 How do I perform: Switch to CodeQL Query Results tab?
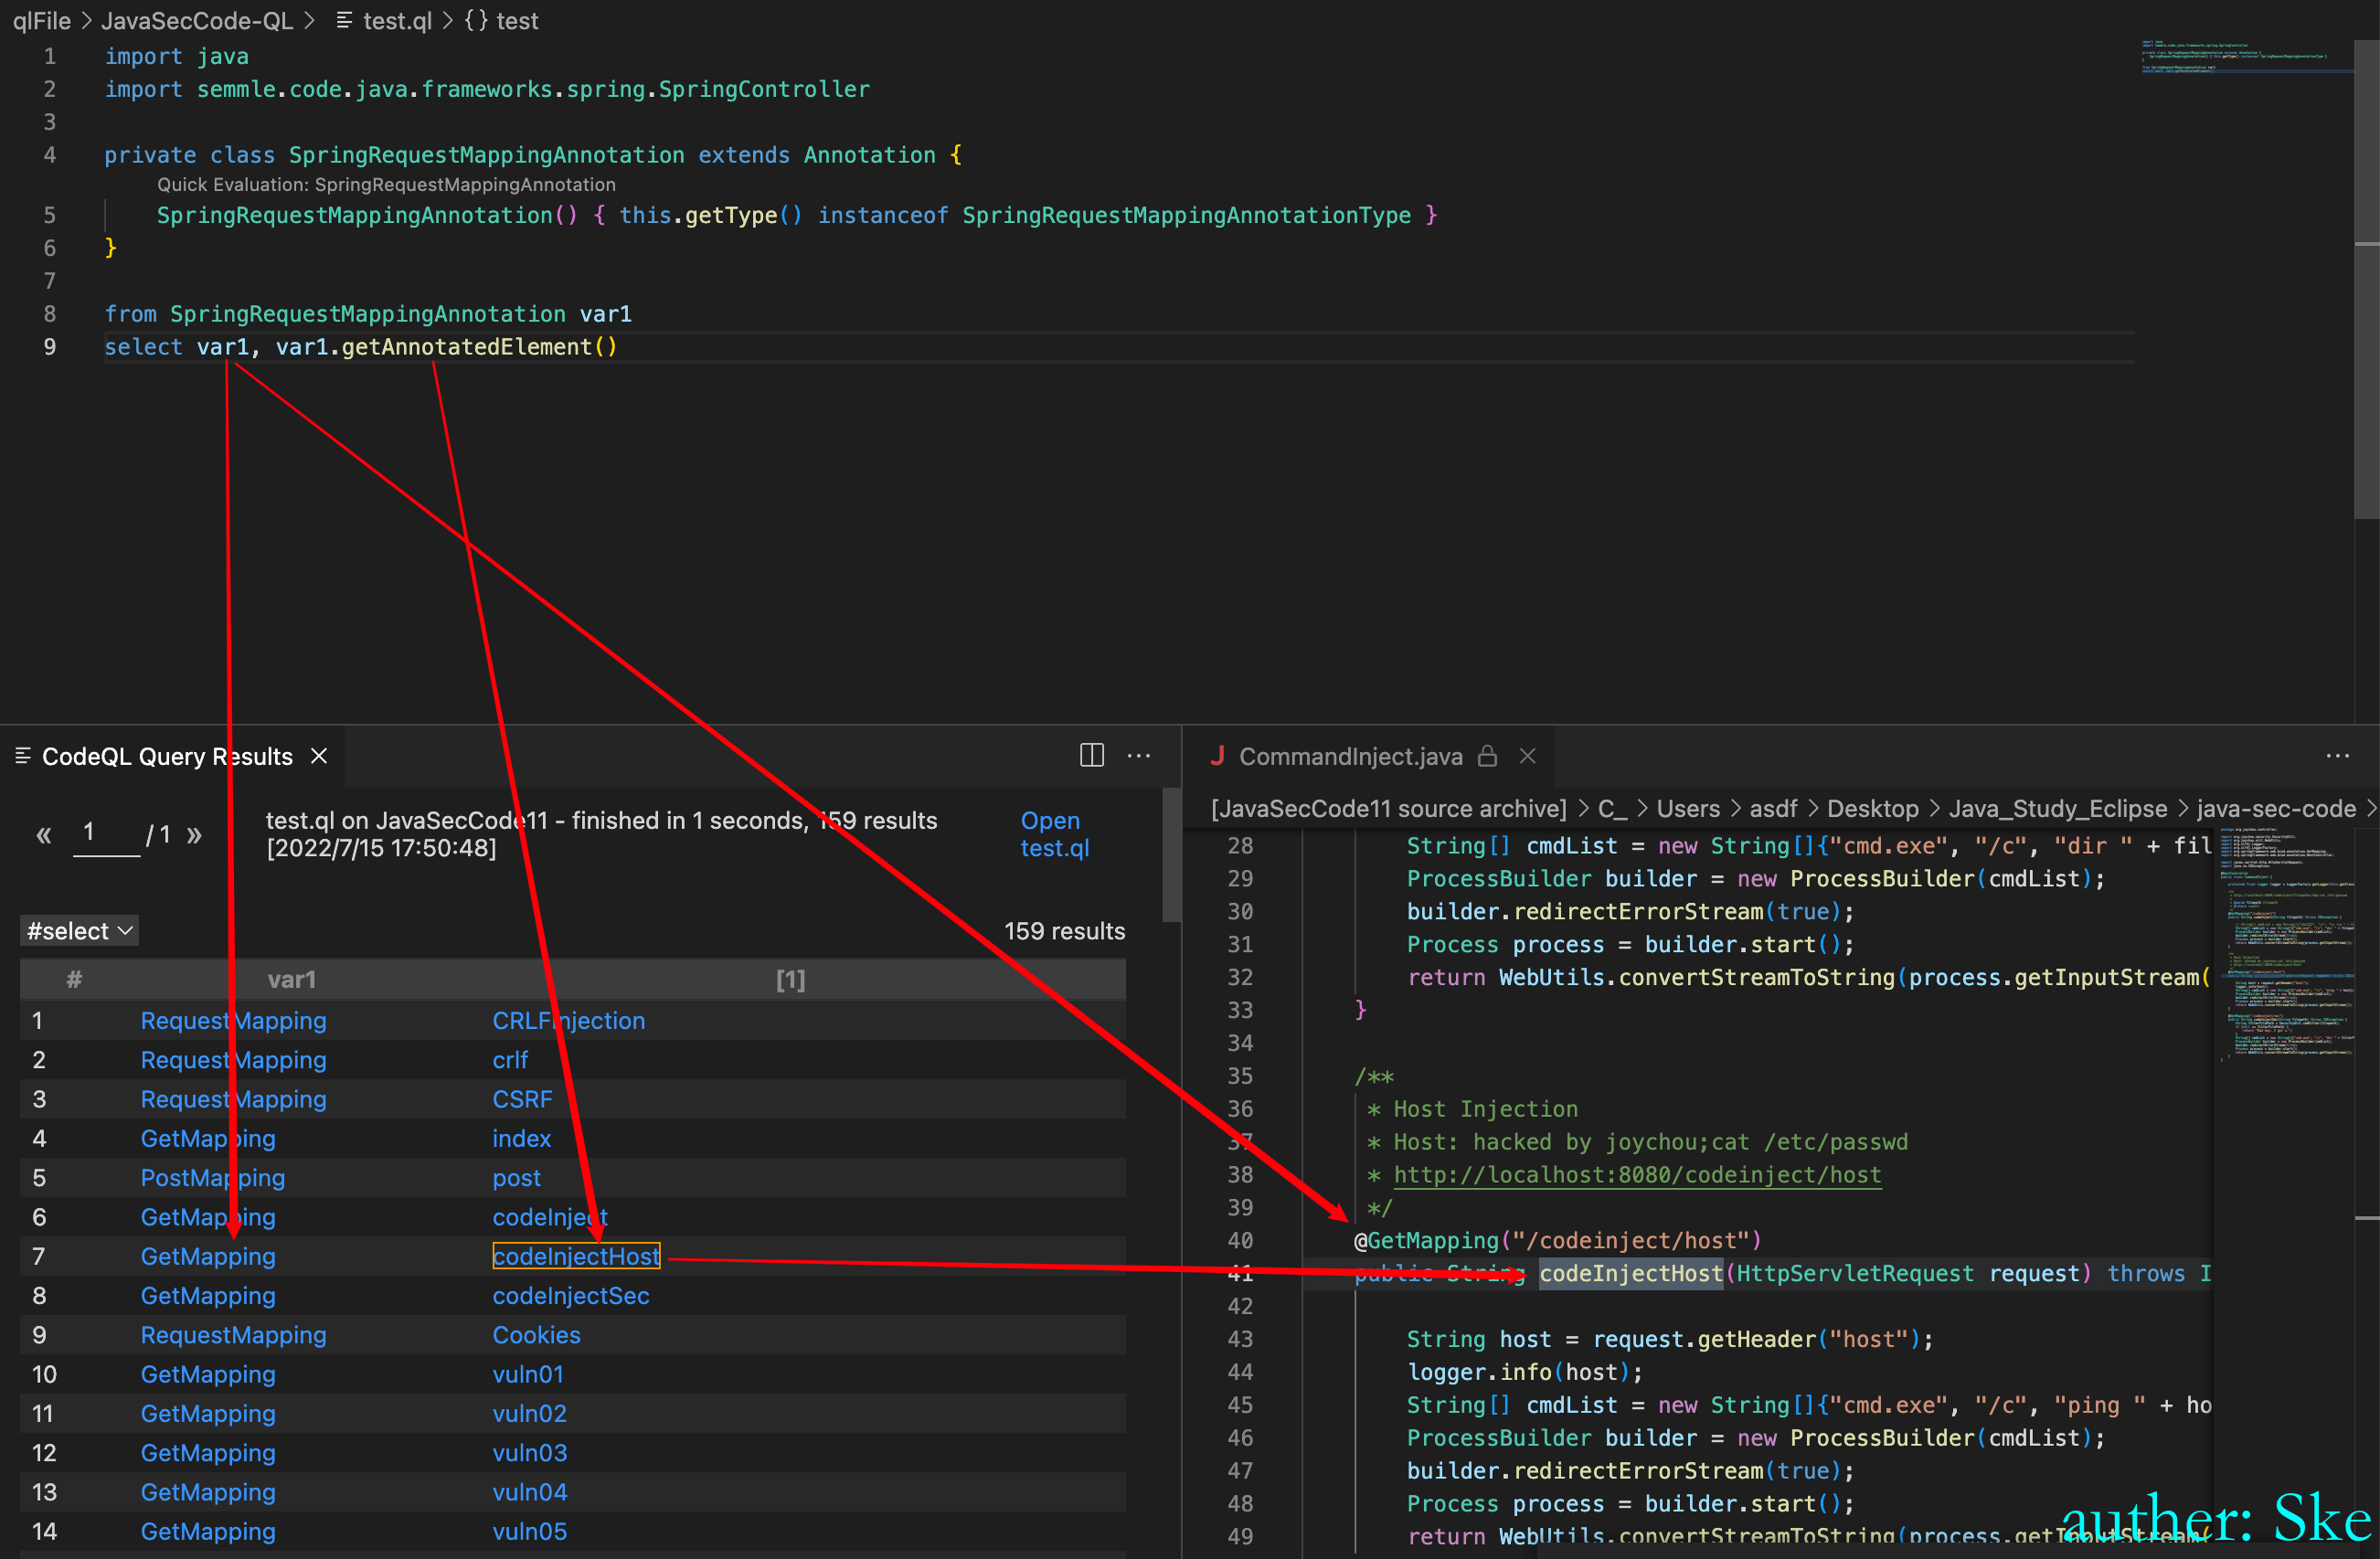point(167,757)
